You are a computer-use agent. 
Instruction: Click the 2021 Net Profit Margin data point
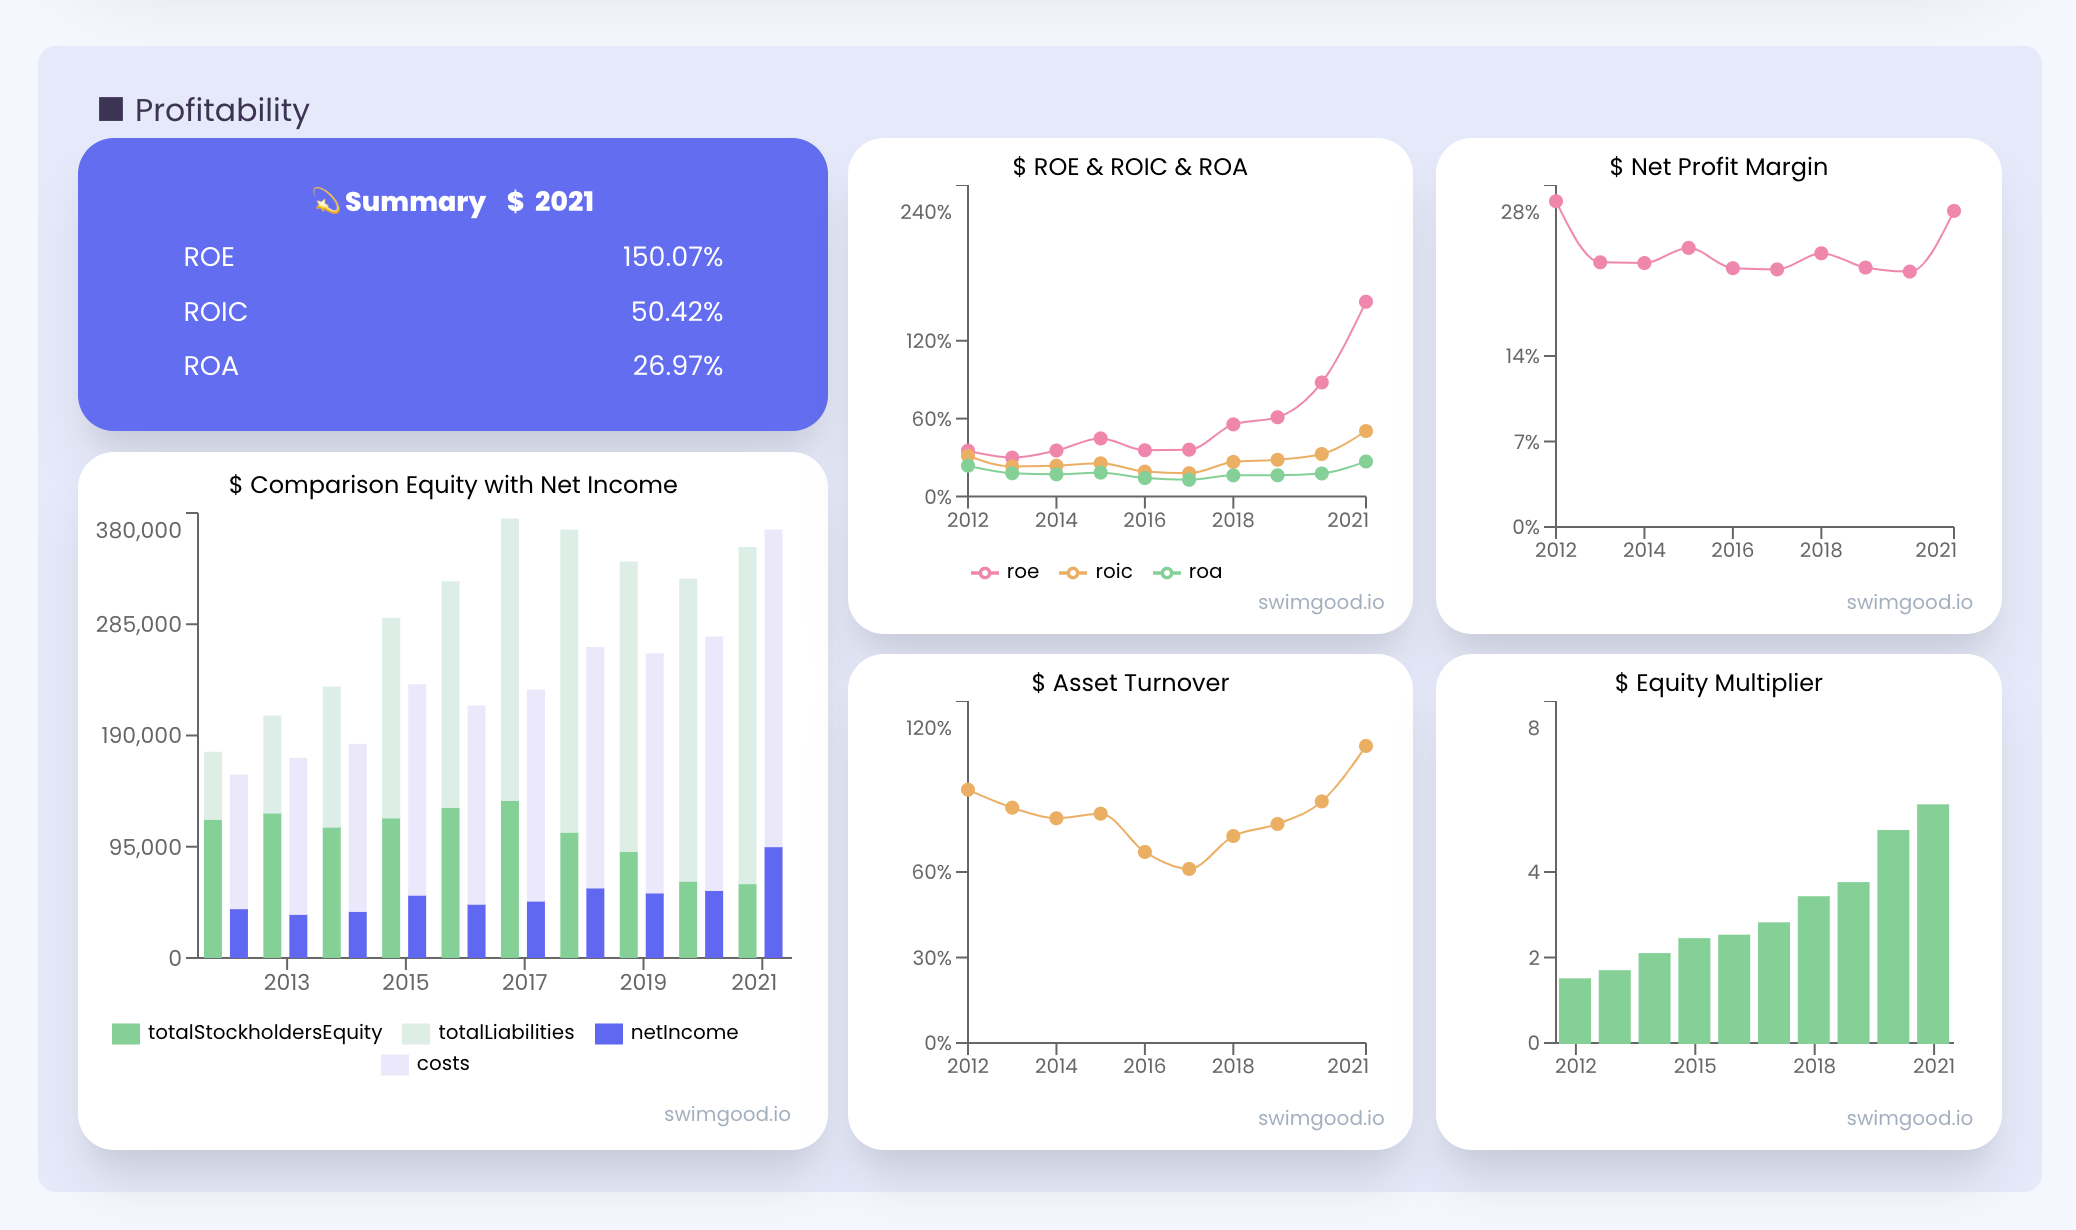coord(1953,211)
